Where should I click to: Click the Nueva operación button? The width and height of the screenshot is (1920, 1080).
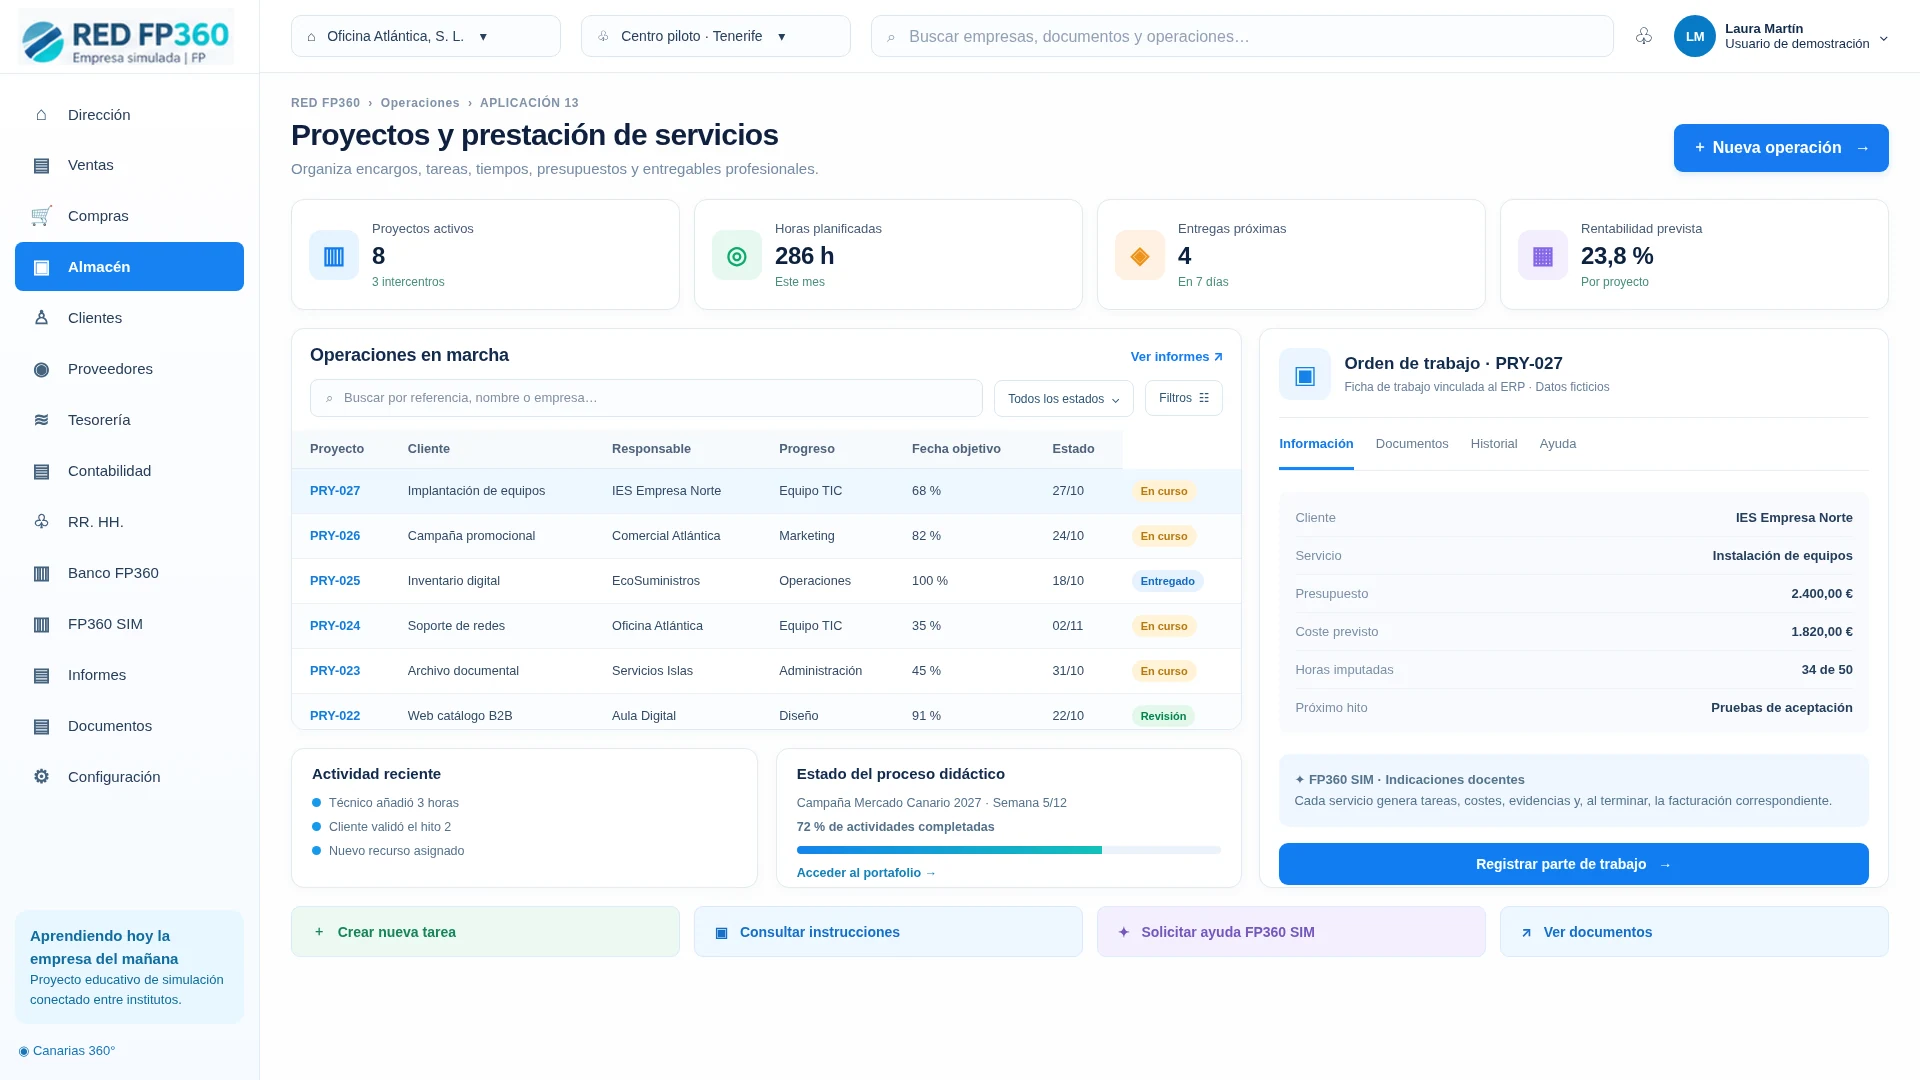pos(1781,148)
